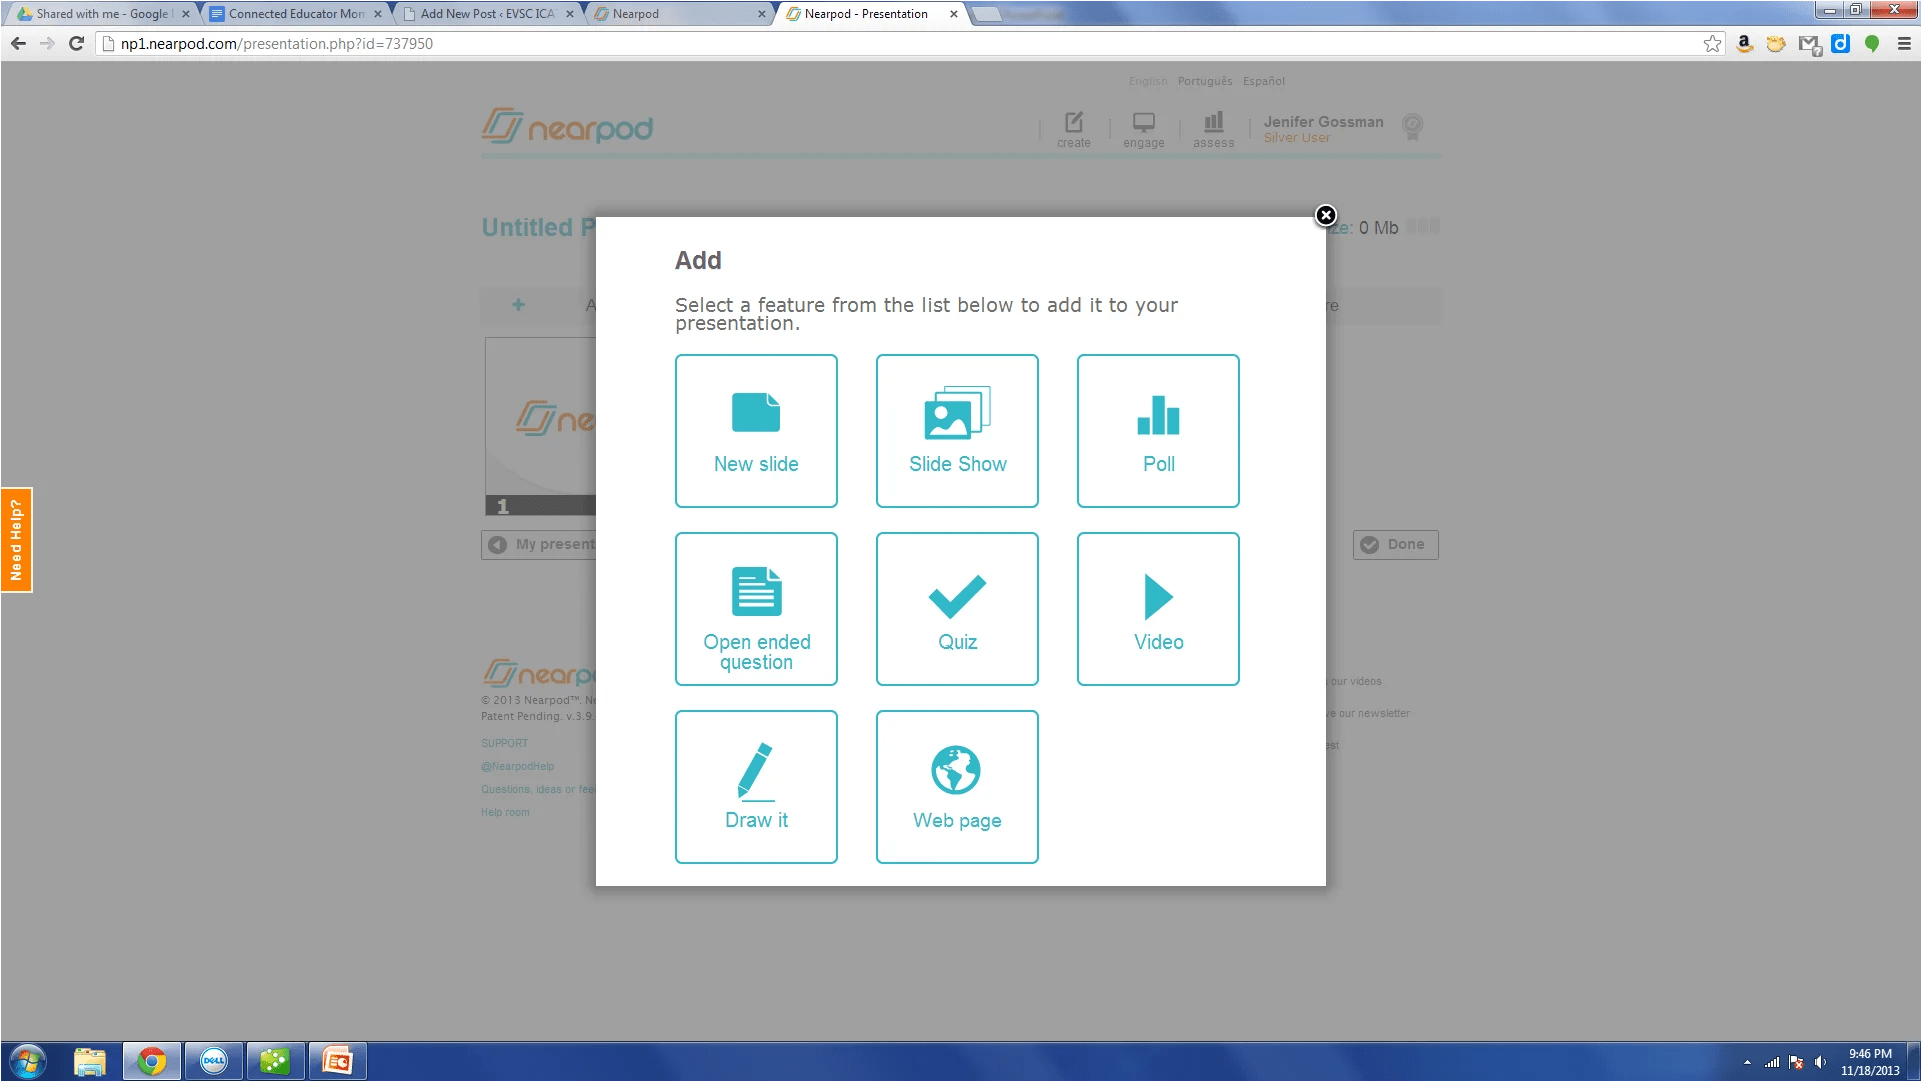The height and width of the screenshot is (1082, 1922).
Task: Select the Poll feature tile
Action: click(1158, 431)
